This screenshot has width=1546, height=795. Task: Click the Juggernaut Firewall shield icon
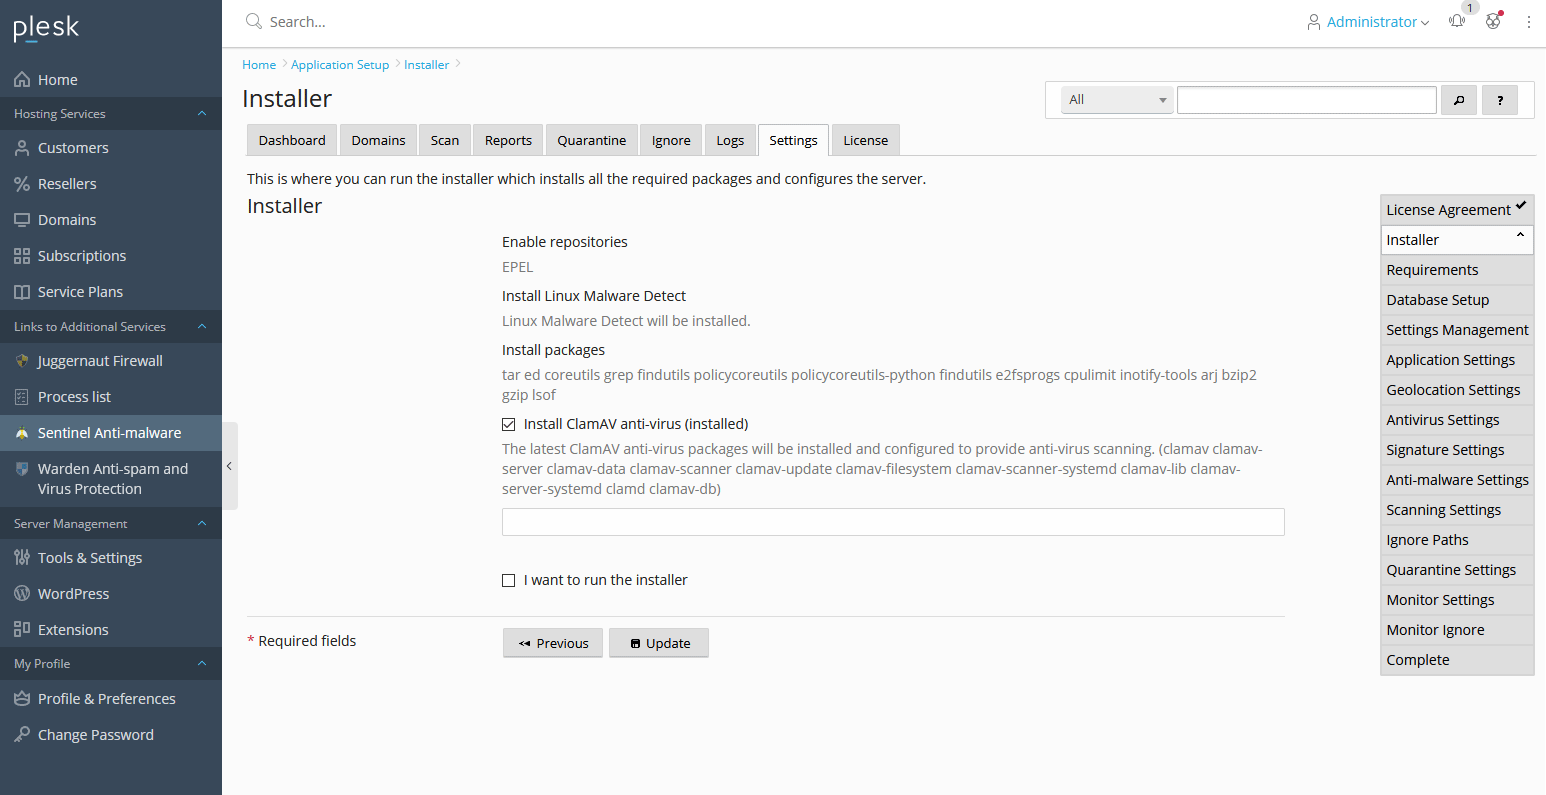[x=22, y=361]
